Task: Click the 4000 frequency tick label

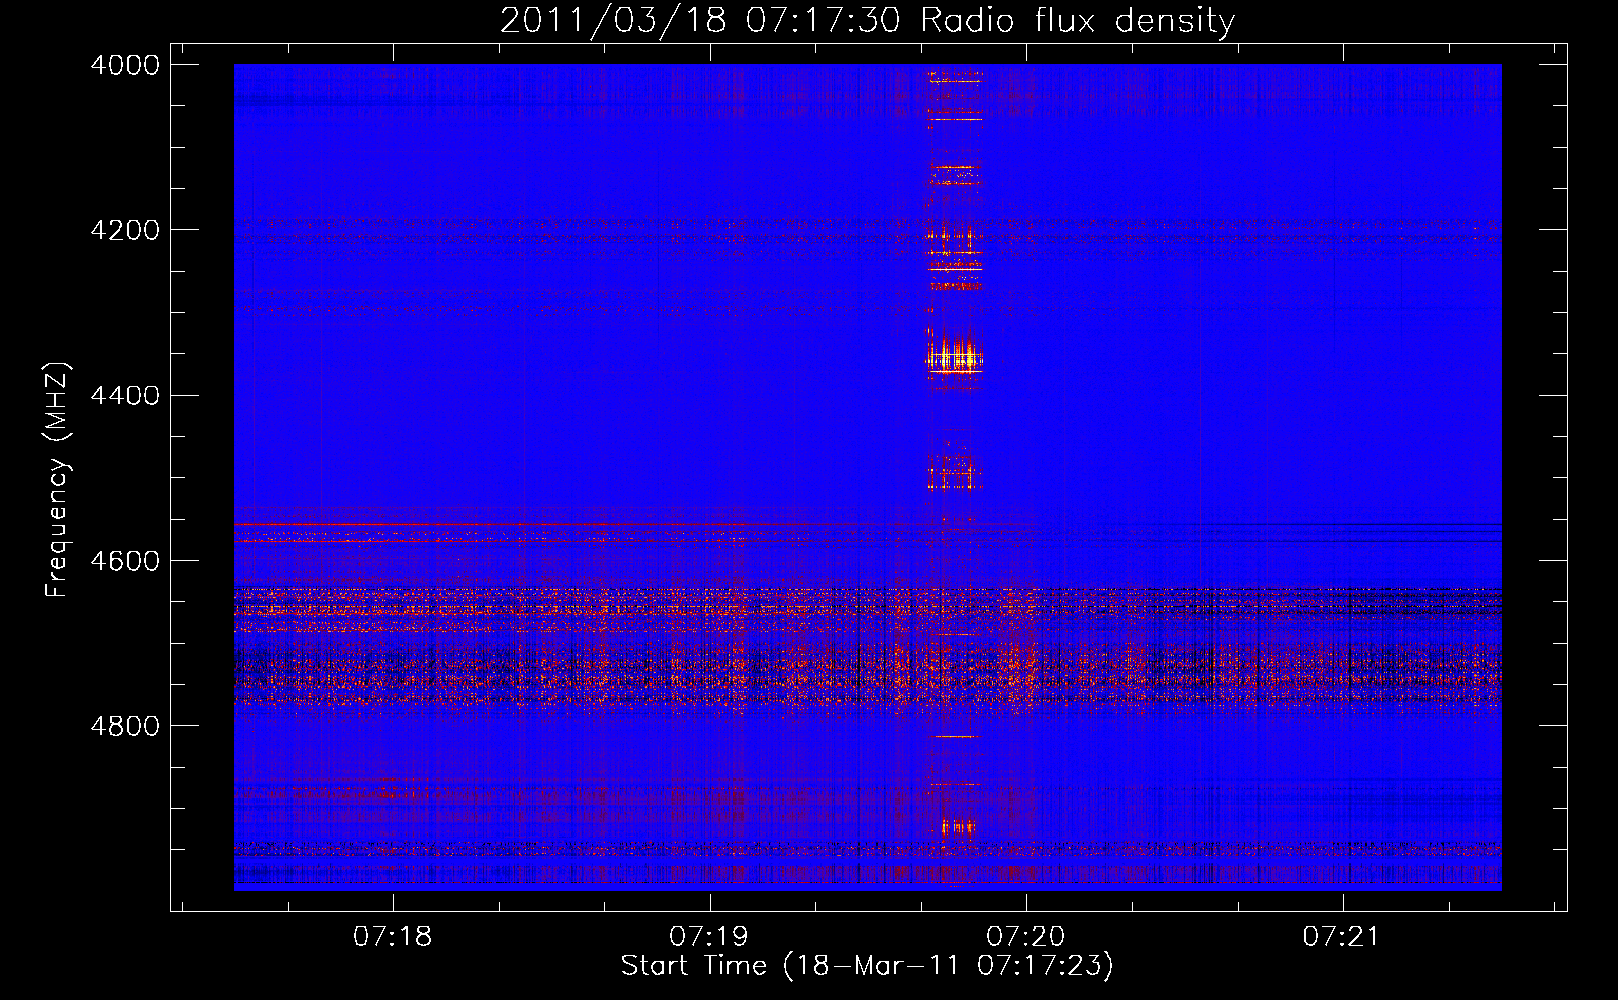Action: pyautogui.click(x=125, y=65)
